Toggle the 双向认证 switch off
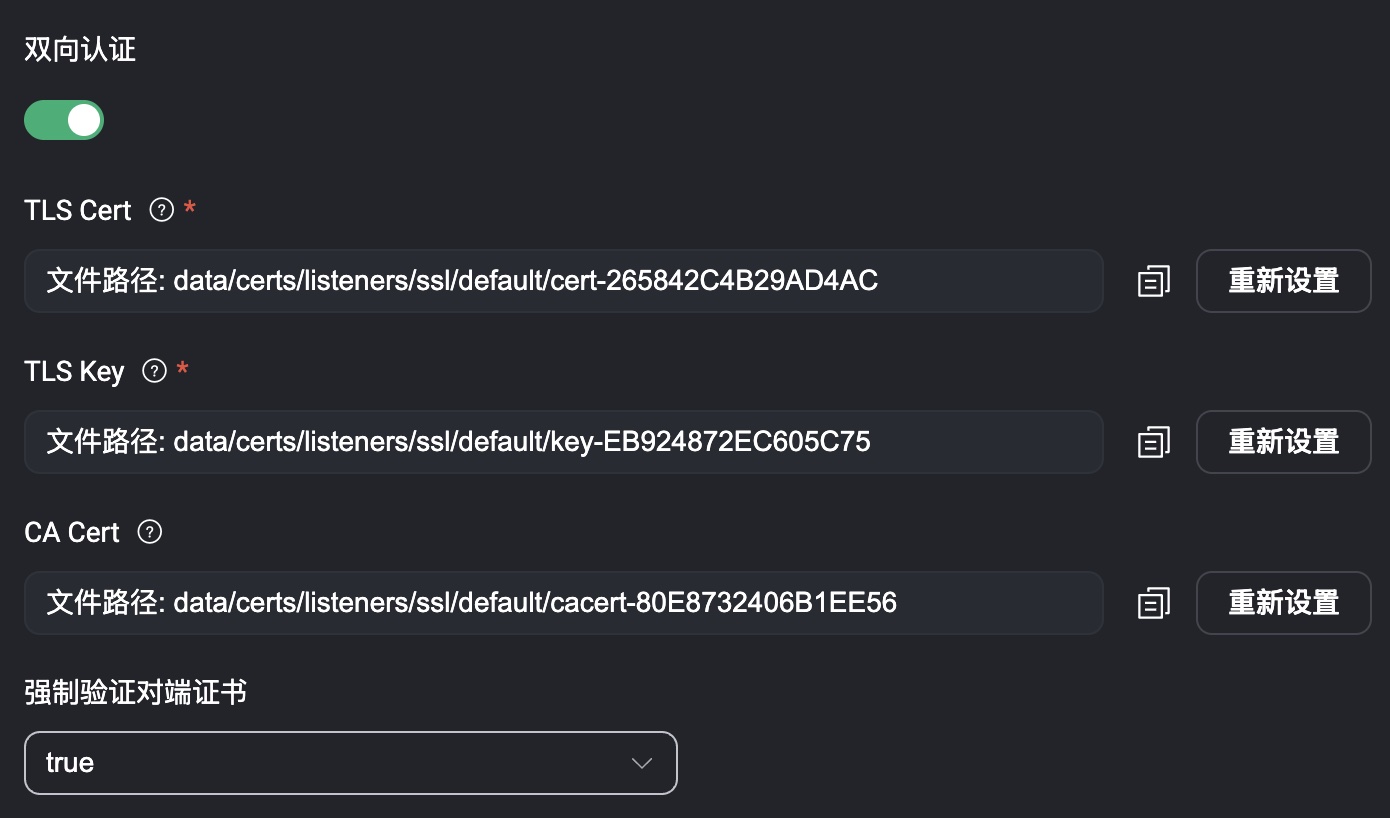Viewport: 1390px width, 818px height. 64,120
